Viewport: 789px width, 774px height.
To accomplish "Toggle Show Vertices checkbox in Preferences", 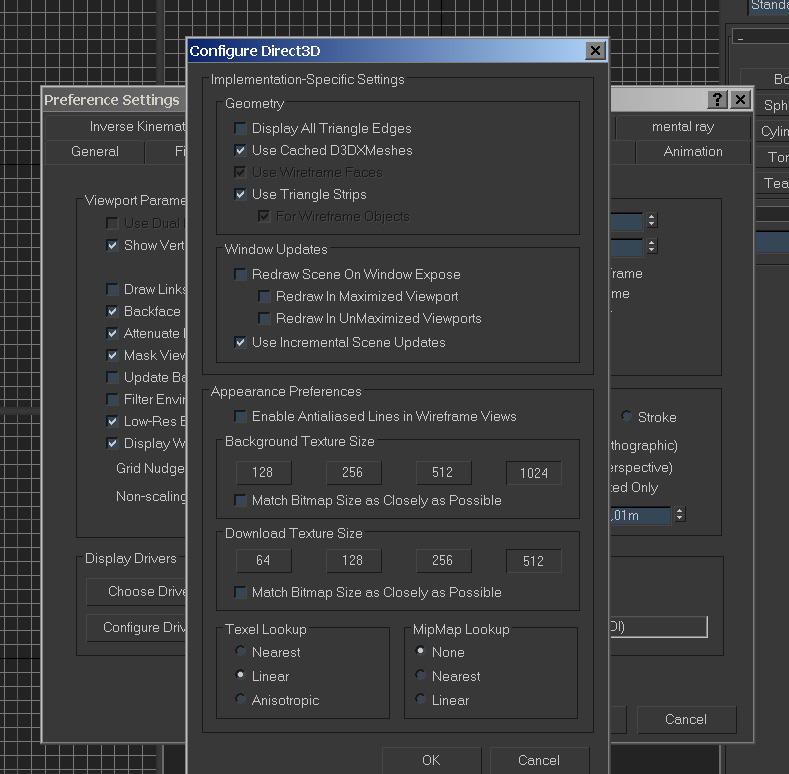I will (112, 246).
